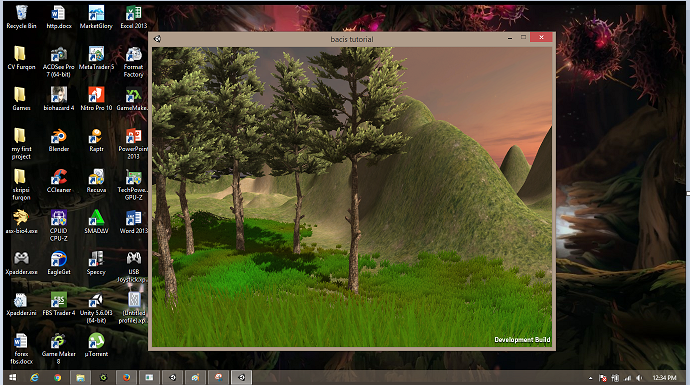
Task: Launch the GameMaker desktop shortcut
Action: click(x=132, y=99)
